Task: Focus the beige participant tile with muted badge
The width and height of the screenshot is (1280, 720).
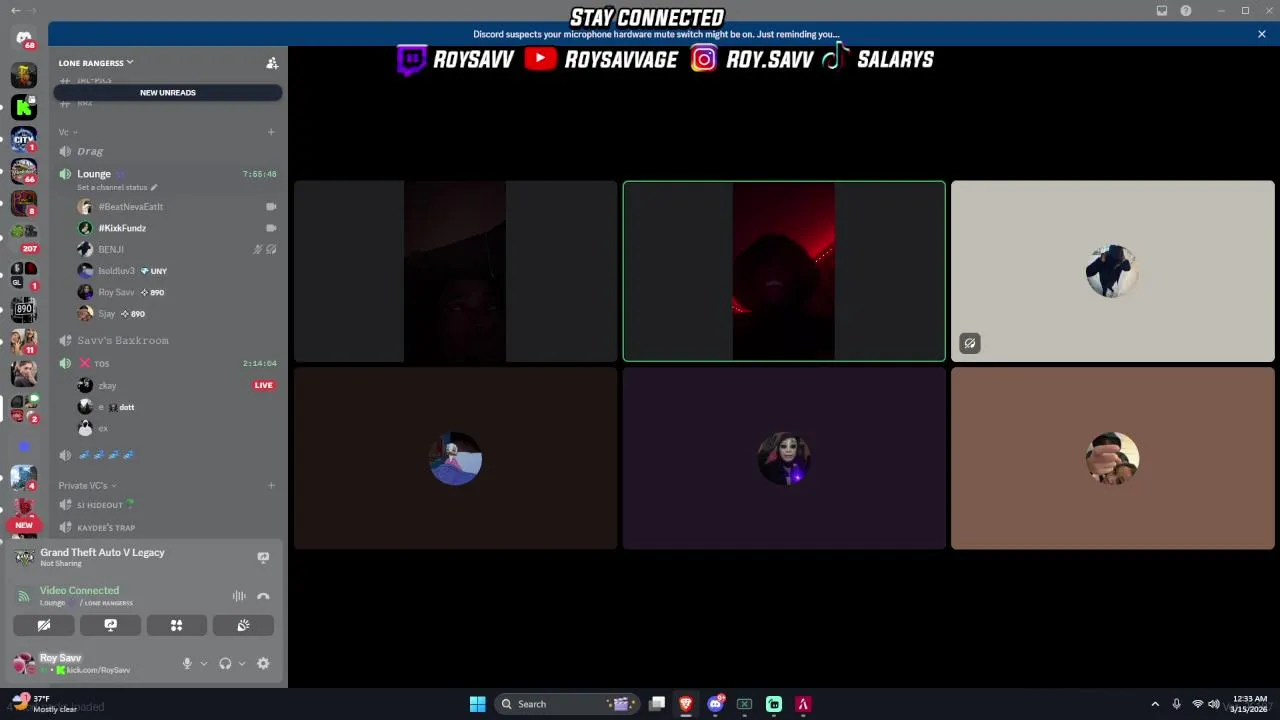Action: coord(1113,271)
